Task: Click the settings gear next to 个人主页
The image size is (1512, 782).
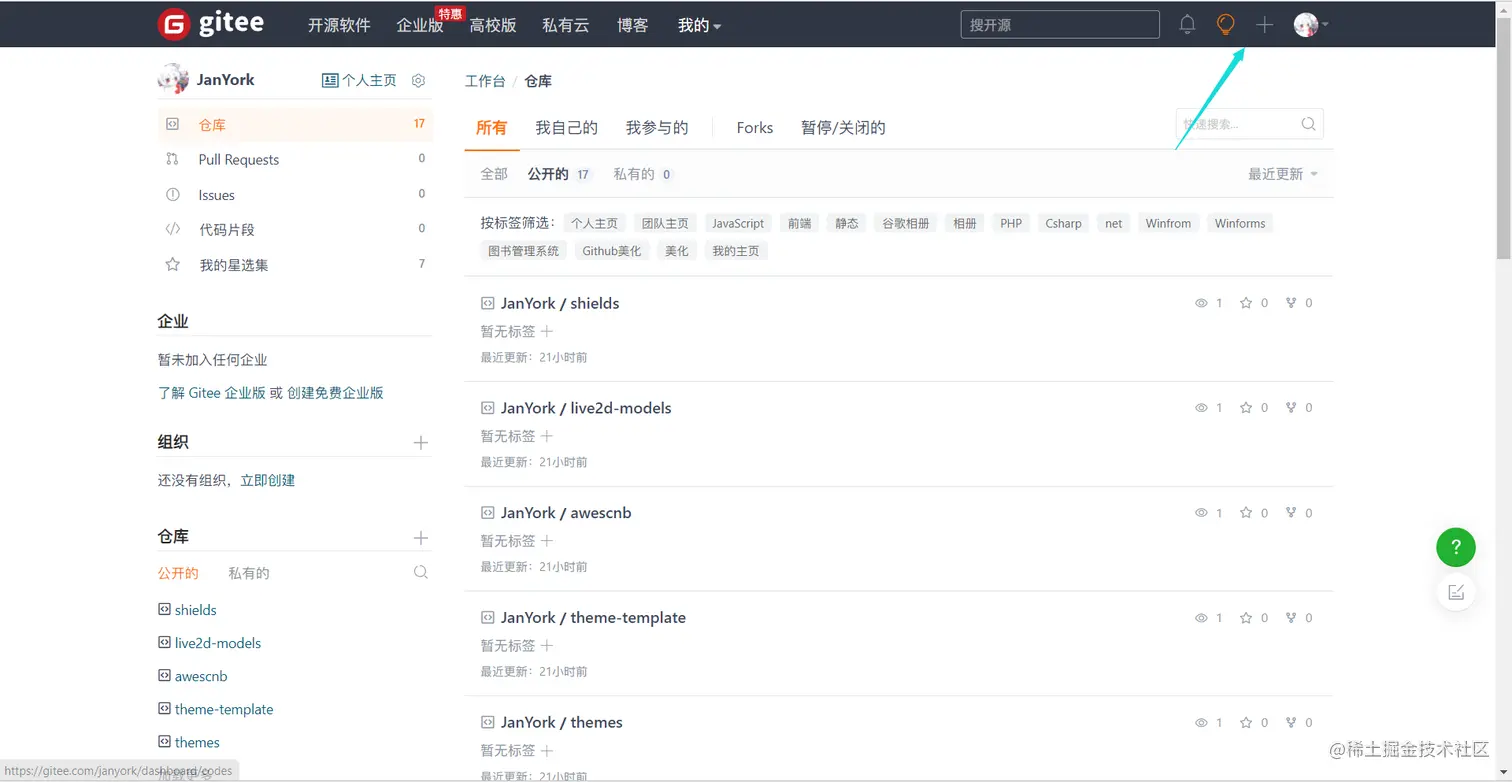Action: 419,80
